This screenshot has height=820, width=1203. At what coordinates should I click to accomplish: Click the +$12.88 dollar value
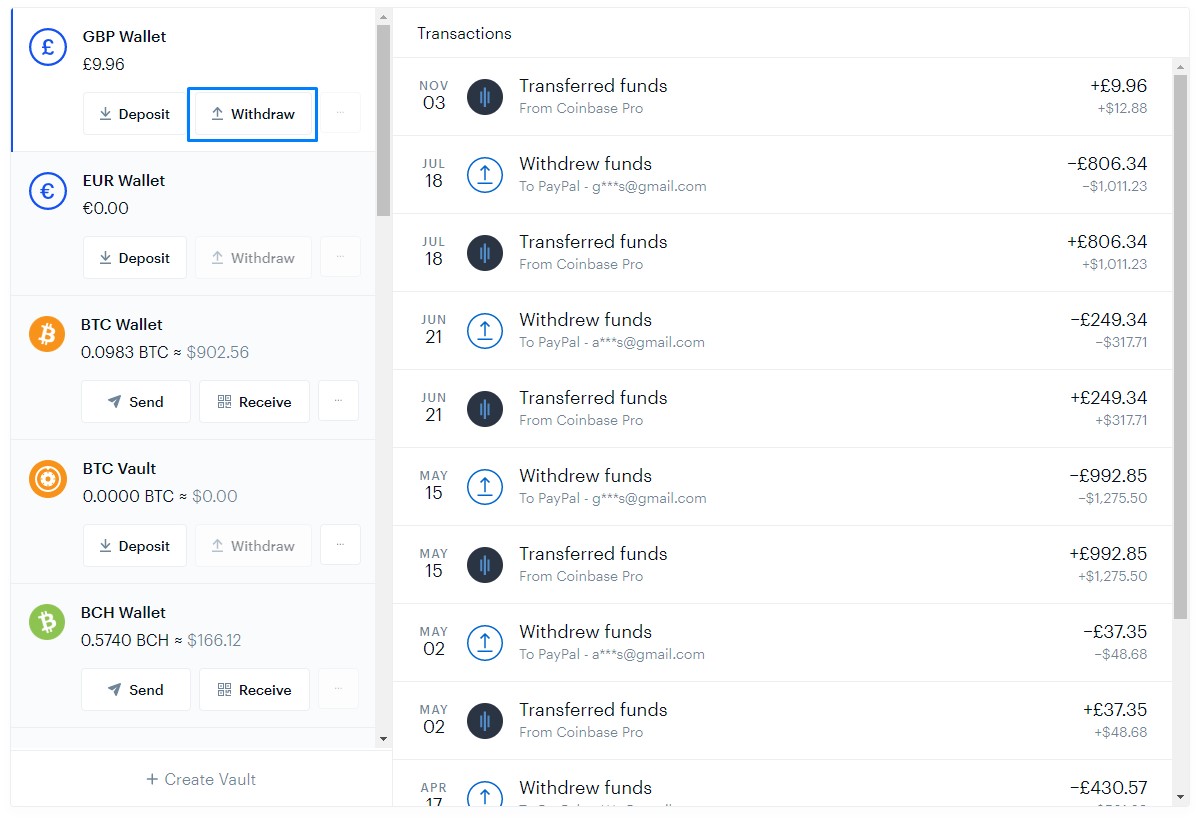point(1122,108)
